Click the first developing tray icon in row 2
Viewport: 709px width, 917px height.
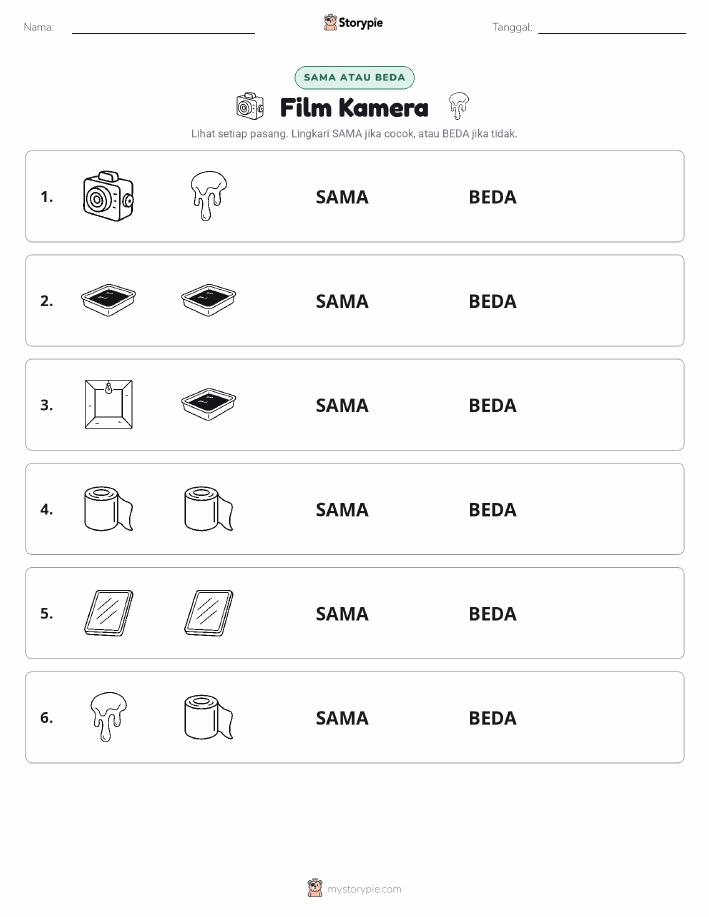coord(108,301)
